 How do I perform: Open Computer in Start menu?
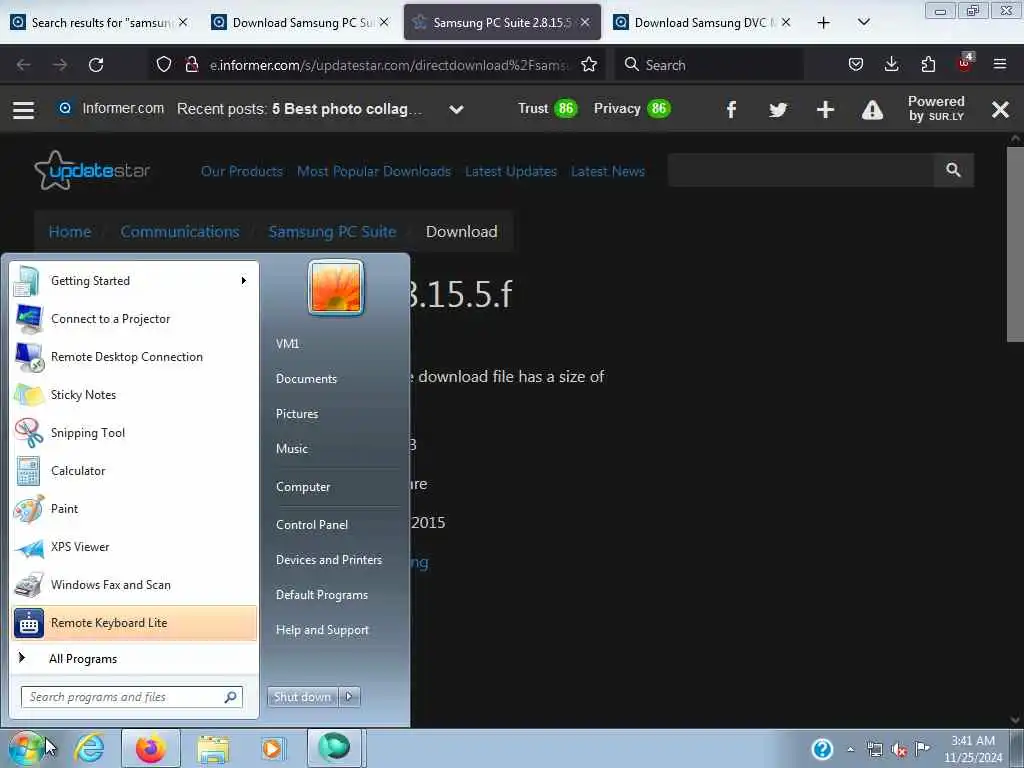pyautogui.click(x=303, y=487)
